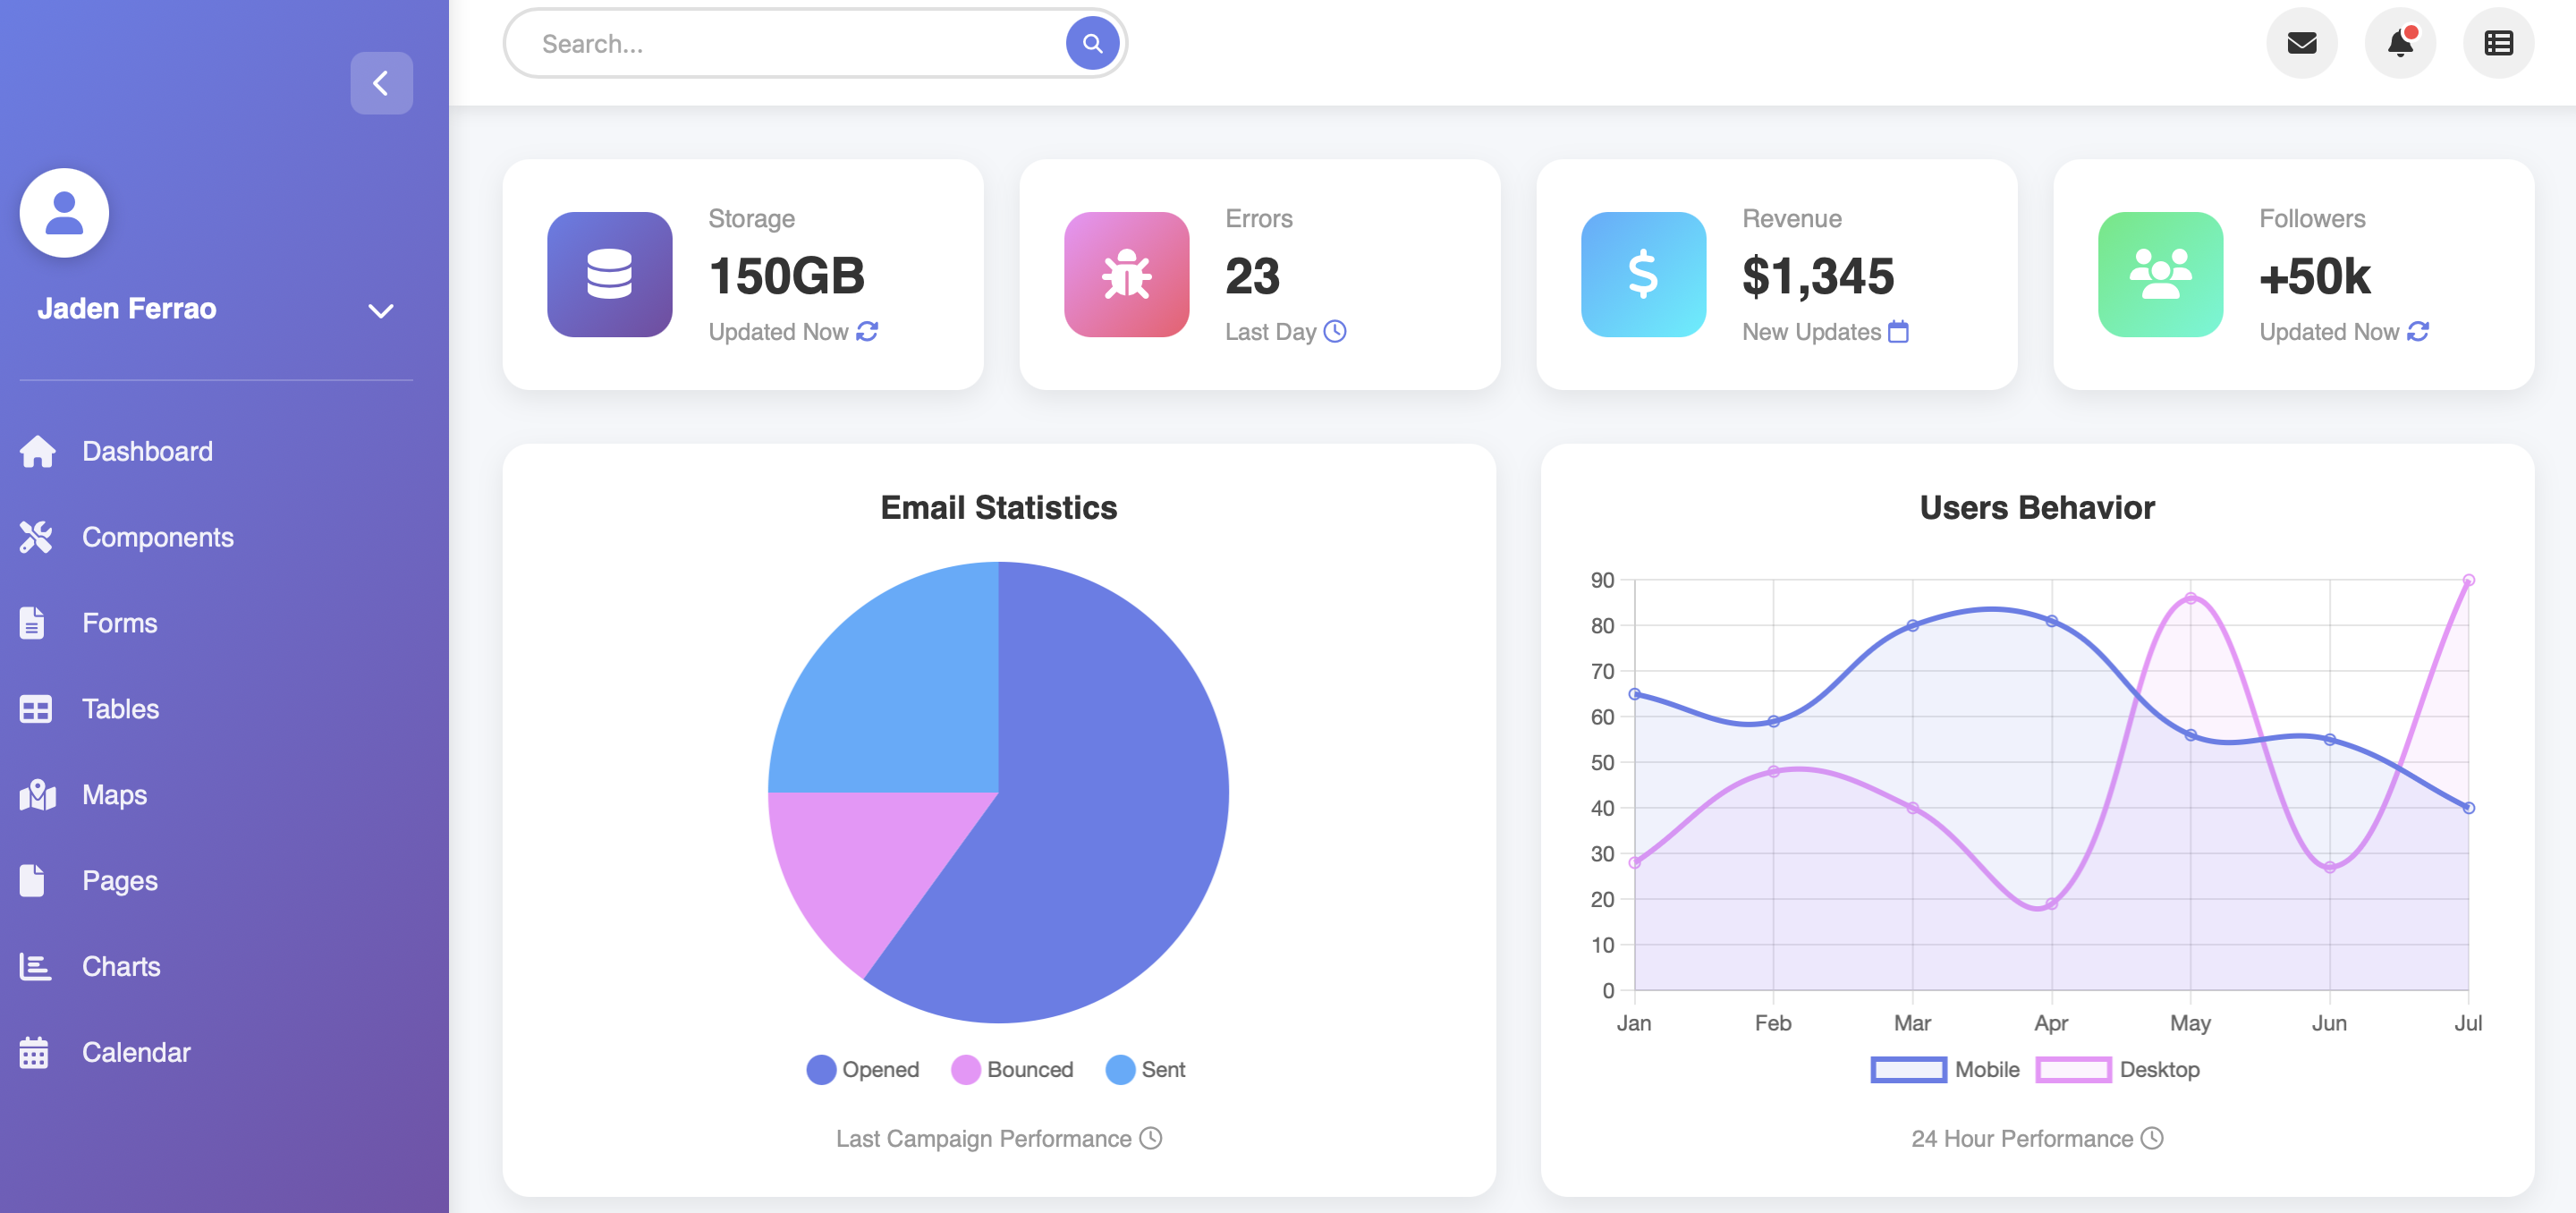The width and height of the screenshot is (2576, 1213).
Task: Click the Storage database icon tile
Action: [x=609, y=274]
